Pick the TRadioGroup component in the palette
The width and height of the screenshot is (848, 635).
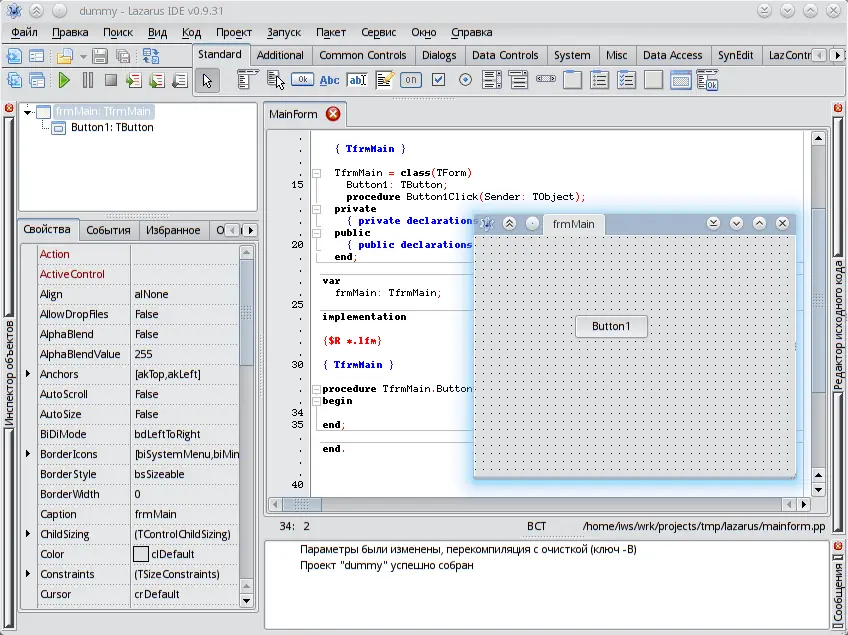click(599, 80)
